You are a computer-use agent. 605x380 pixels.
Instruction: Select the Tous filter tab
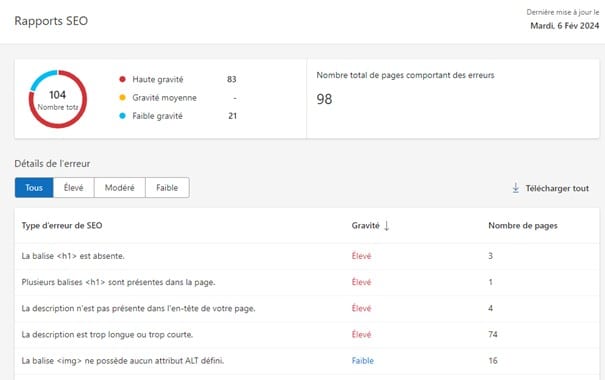pos(34,187)
